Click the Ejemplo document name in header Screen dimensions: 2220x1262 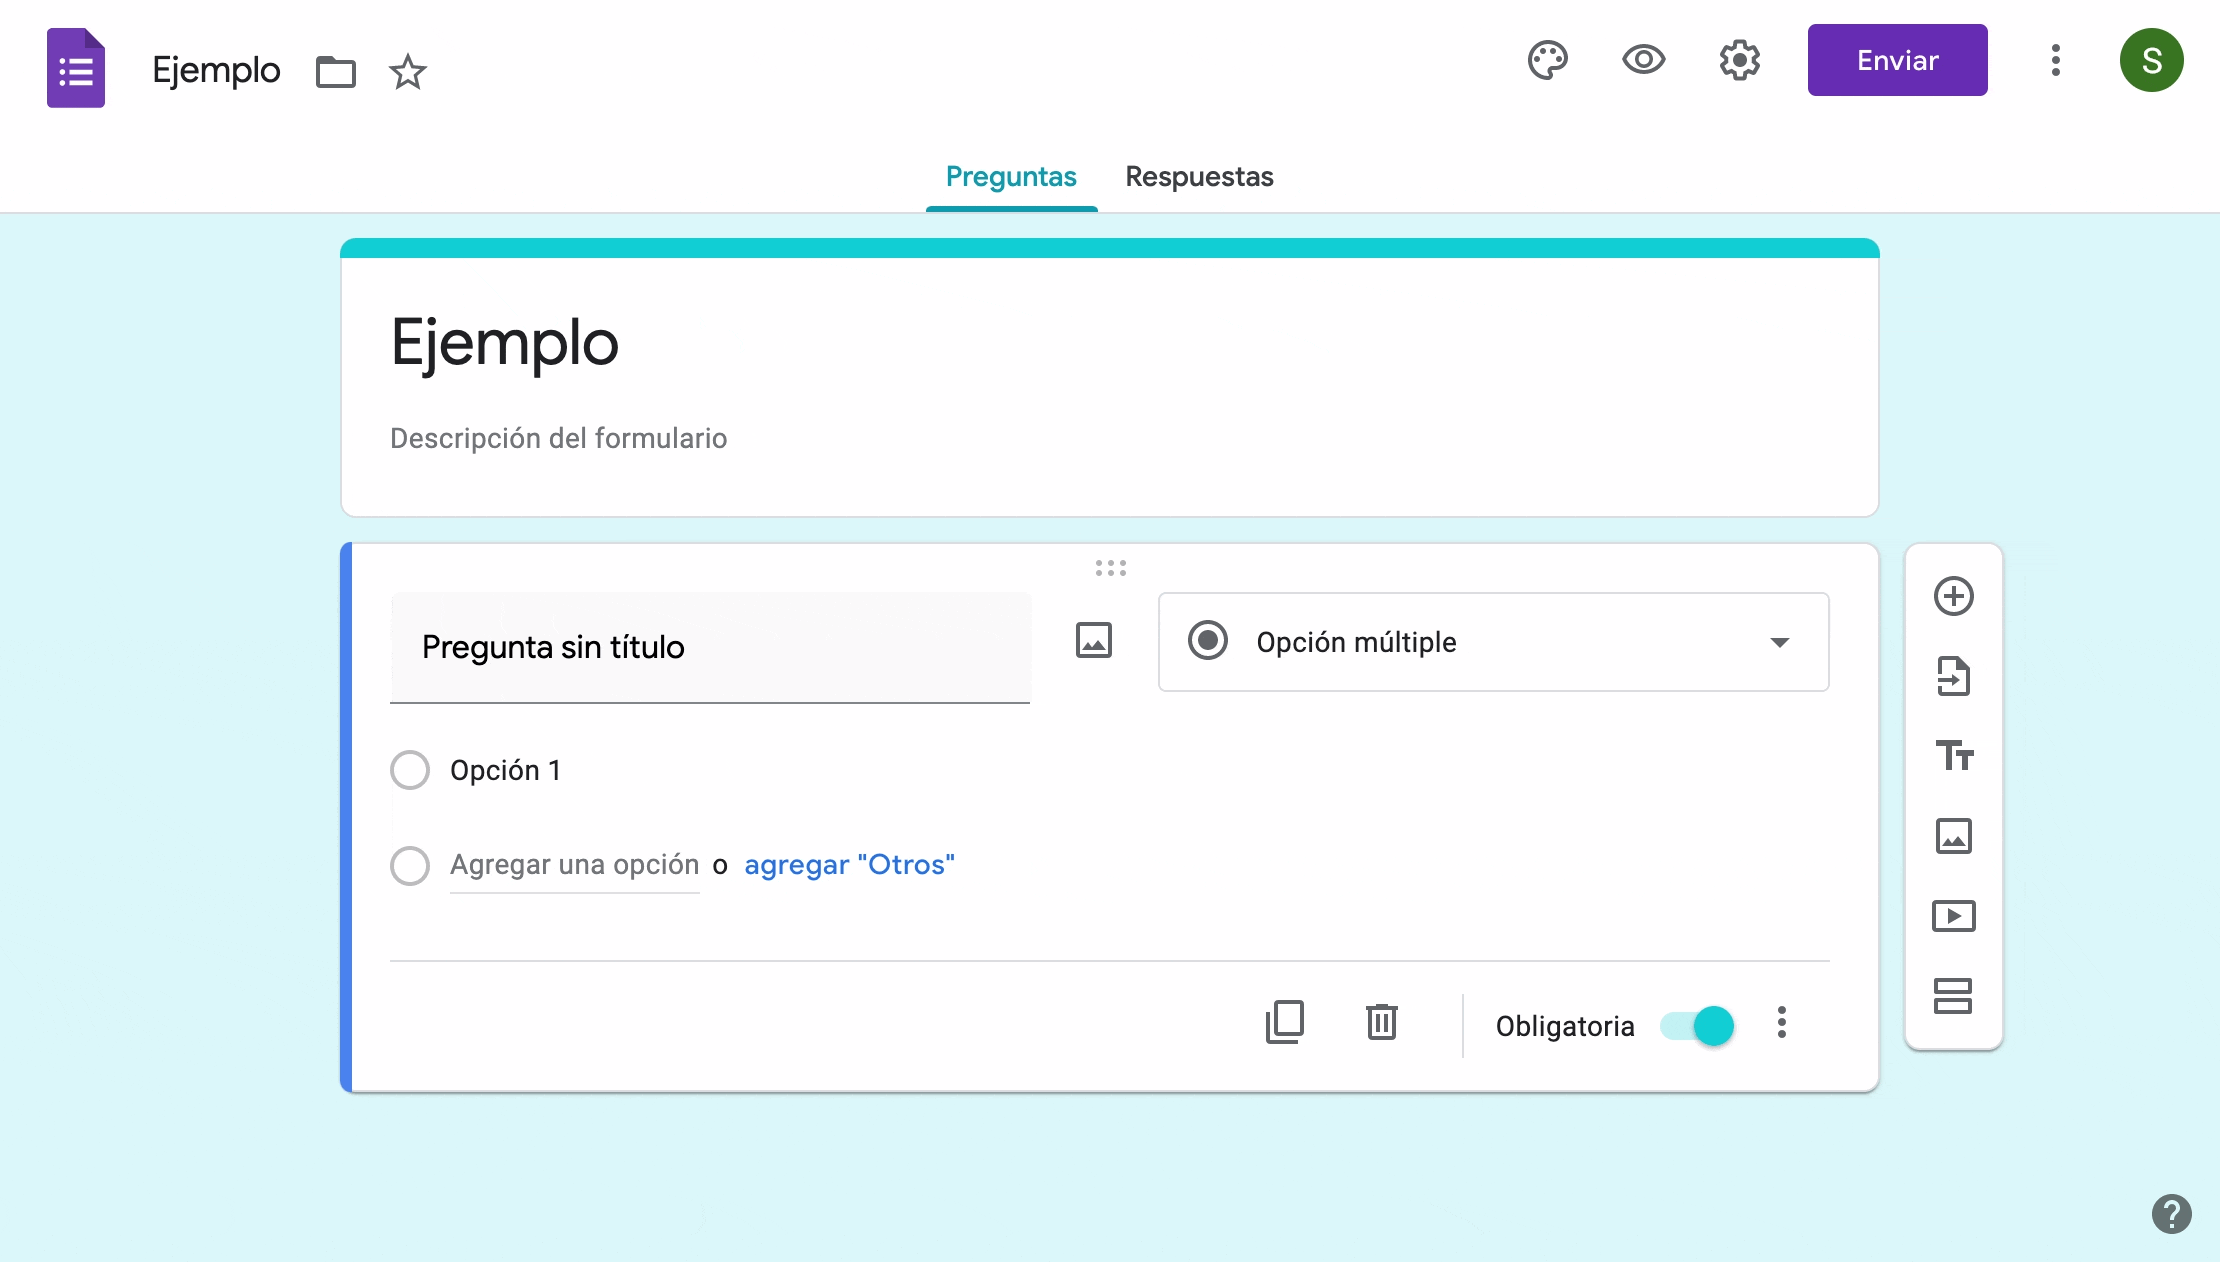216,70
